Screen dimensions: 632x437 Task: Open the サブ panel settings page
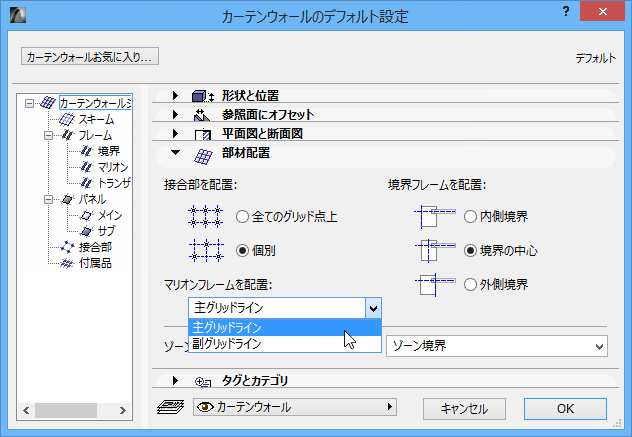pos(106,231)
